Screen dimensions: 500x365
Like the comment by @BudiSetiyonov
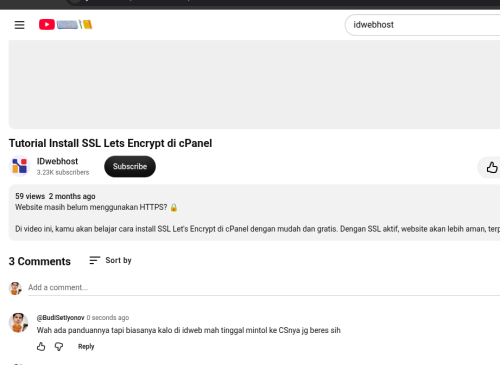(41, 347)
